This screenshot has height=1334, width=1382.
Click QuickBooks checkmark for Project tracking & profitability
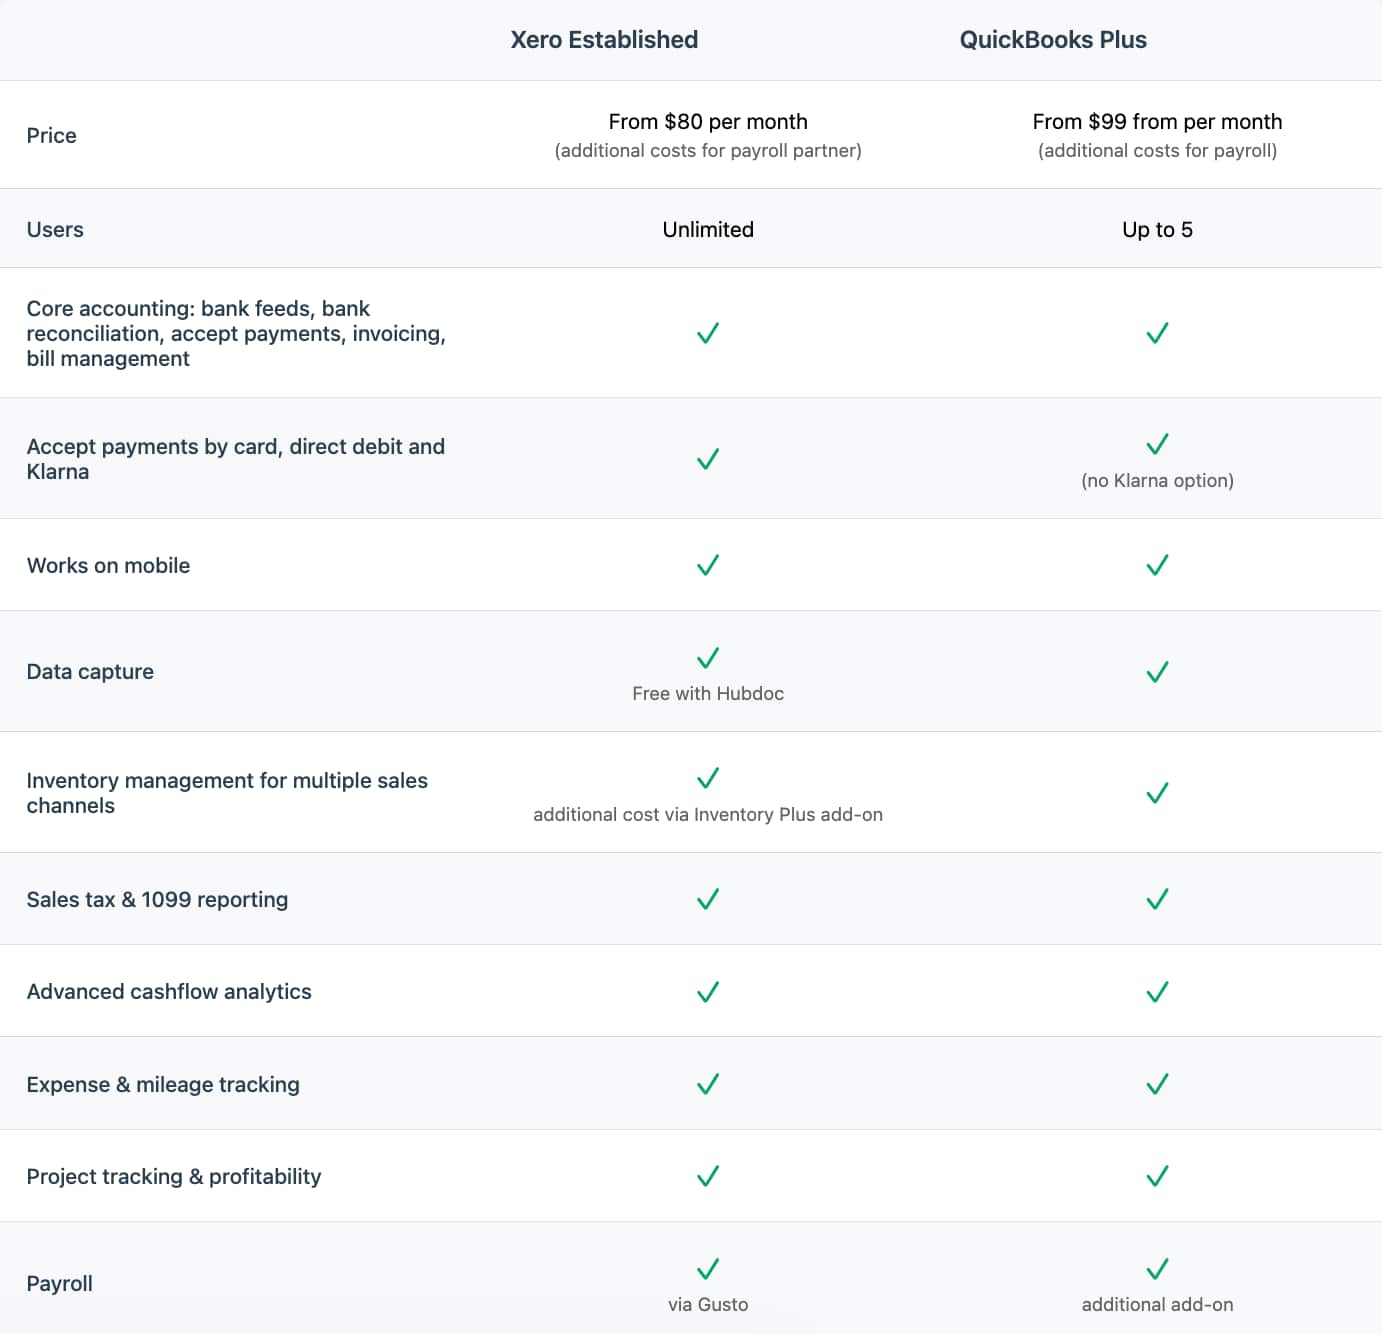1157,1176
